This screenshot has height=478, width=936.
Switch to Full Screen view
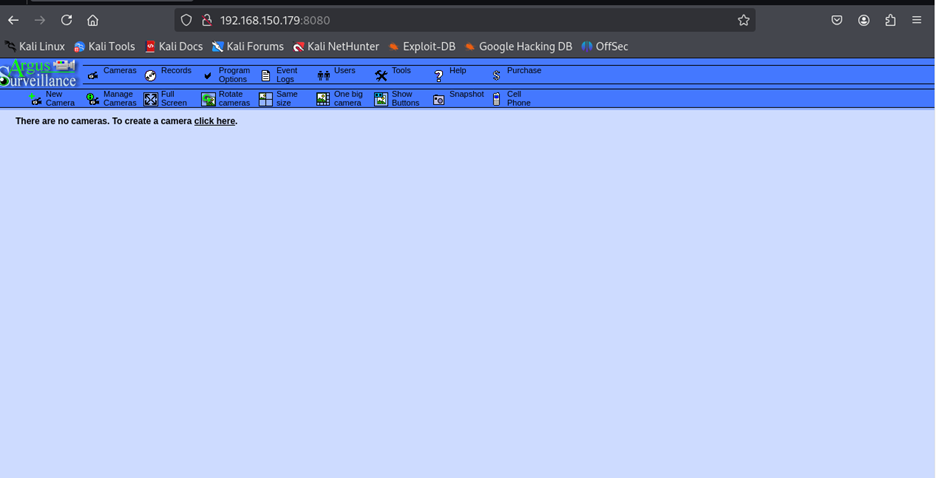[151, 99]
